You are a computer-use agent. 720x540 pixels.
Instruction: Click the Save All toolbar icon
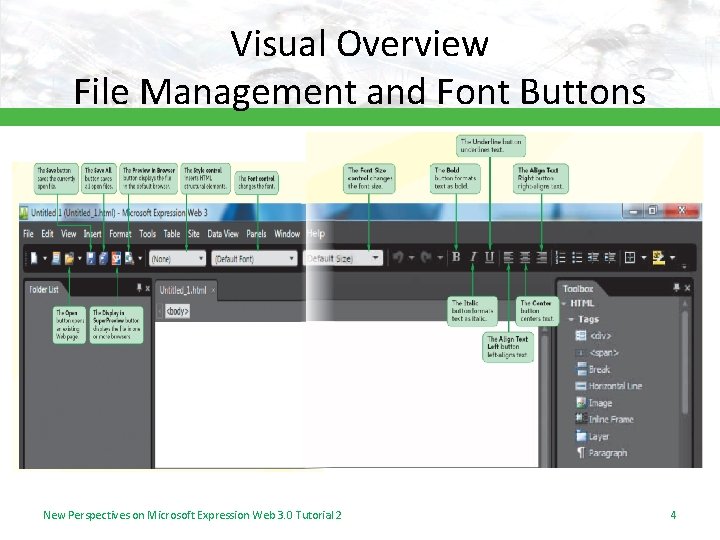pyautogui.click(x=103, y=259)
